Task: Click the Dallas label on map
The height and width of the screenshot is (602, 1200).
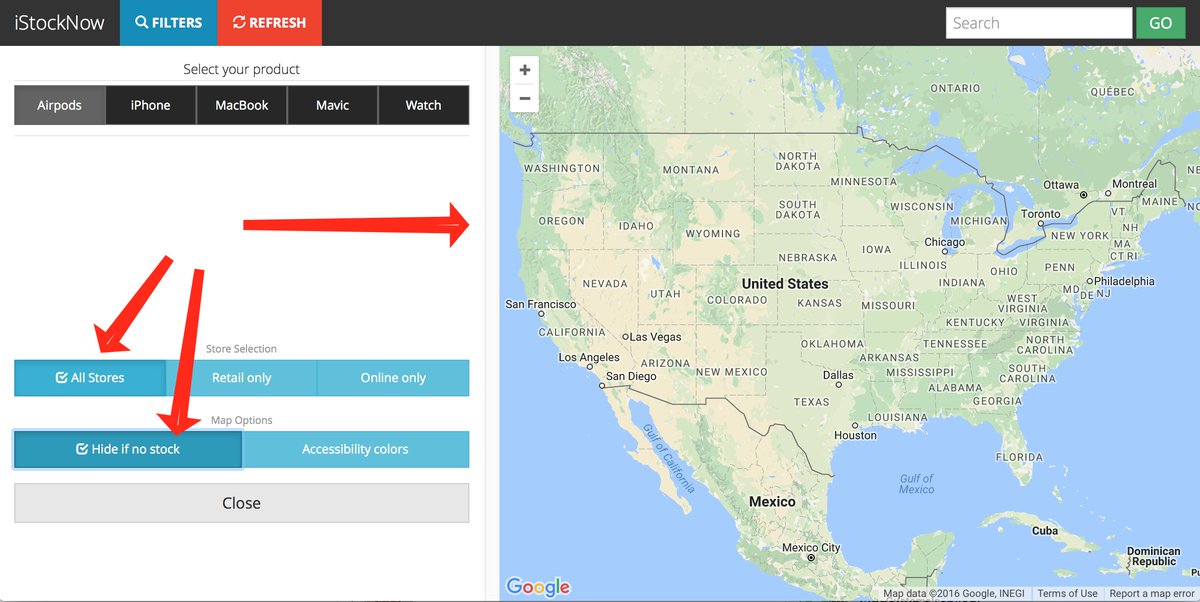Action: pos(838,376)
